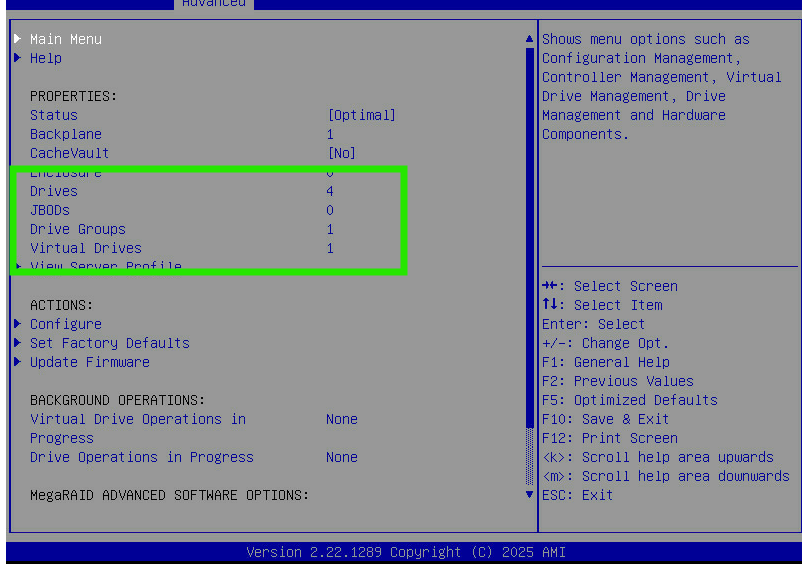Click the Drives count value 4
The height and width of the screenshot is (564, 802).
tap(330, 191)
